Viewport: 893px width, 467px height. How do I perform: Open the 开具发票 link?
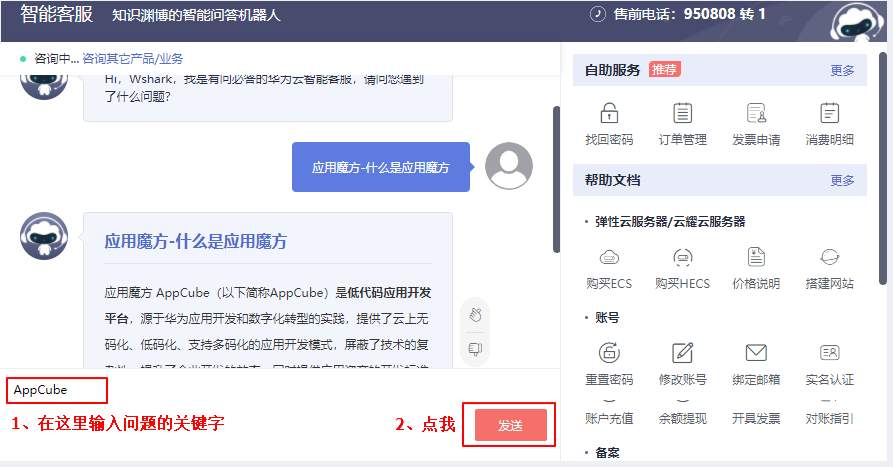(x=756, y=419)
